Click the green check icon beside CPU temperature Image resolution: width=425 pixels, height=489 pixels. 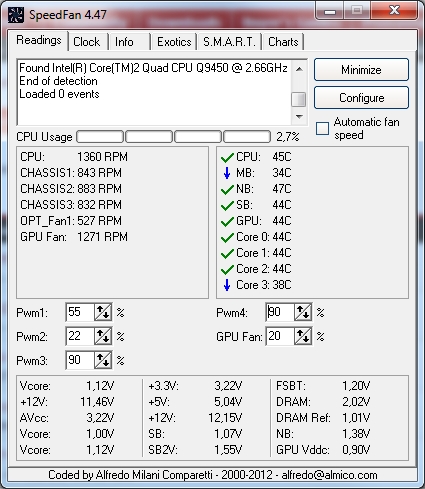tap(227, 157)
